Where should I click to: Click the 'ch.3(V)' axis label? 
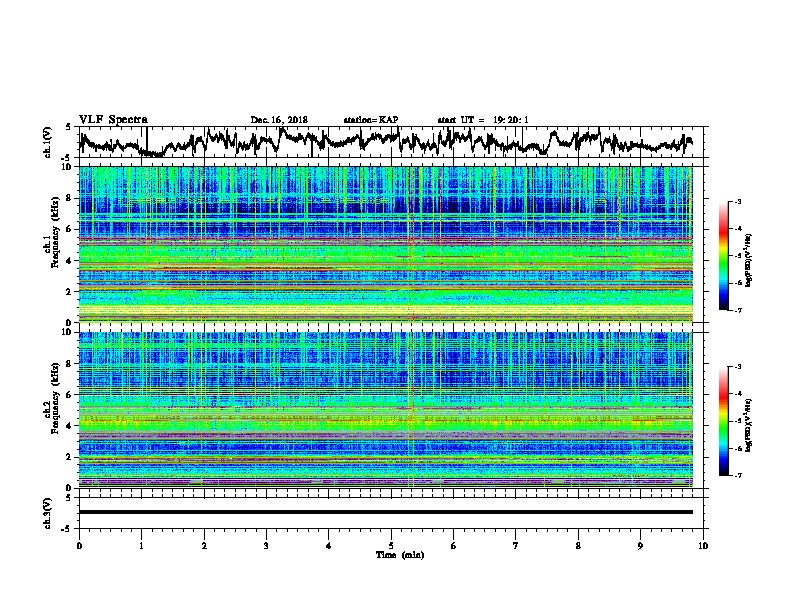[47, 513]
